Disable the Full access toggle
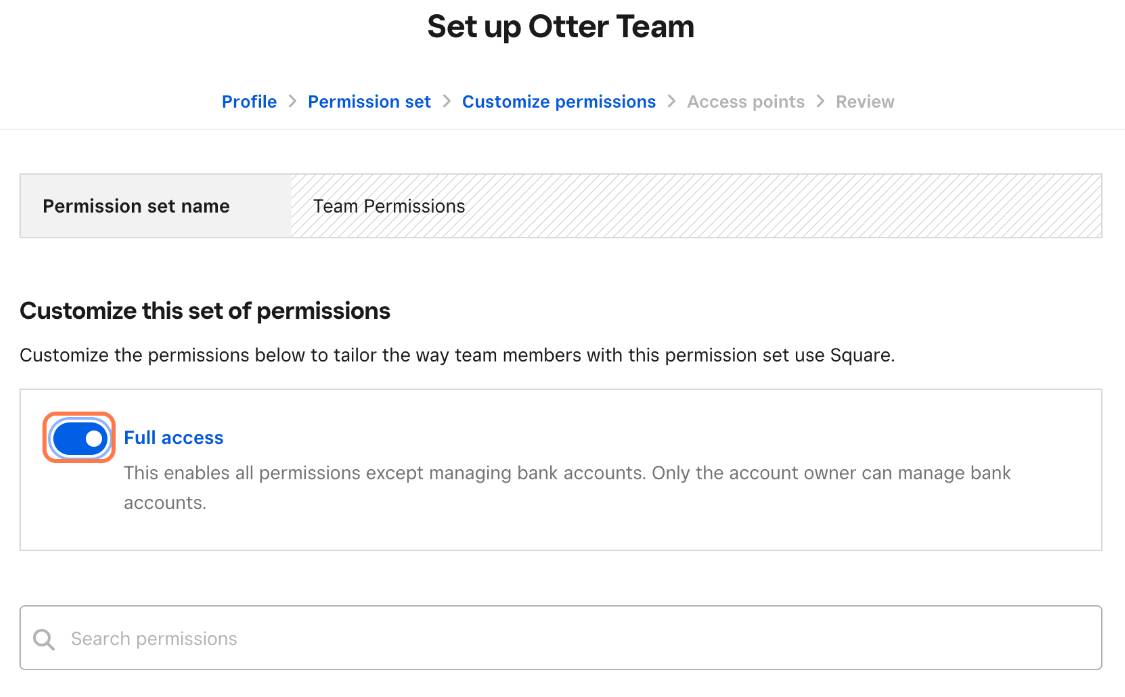The image size is (1125, 697). pos(79,438)
